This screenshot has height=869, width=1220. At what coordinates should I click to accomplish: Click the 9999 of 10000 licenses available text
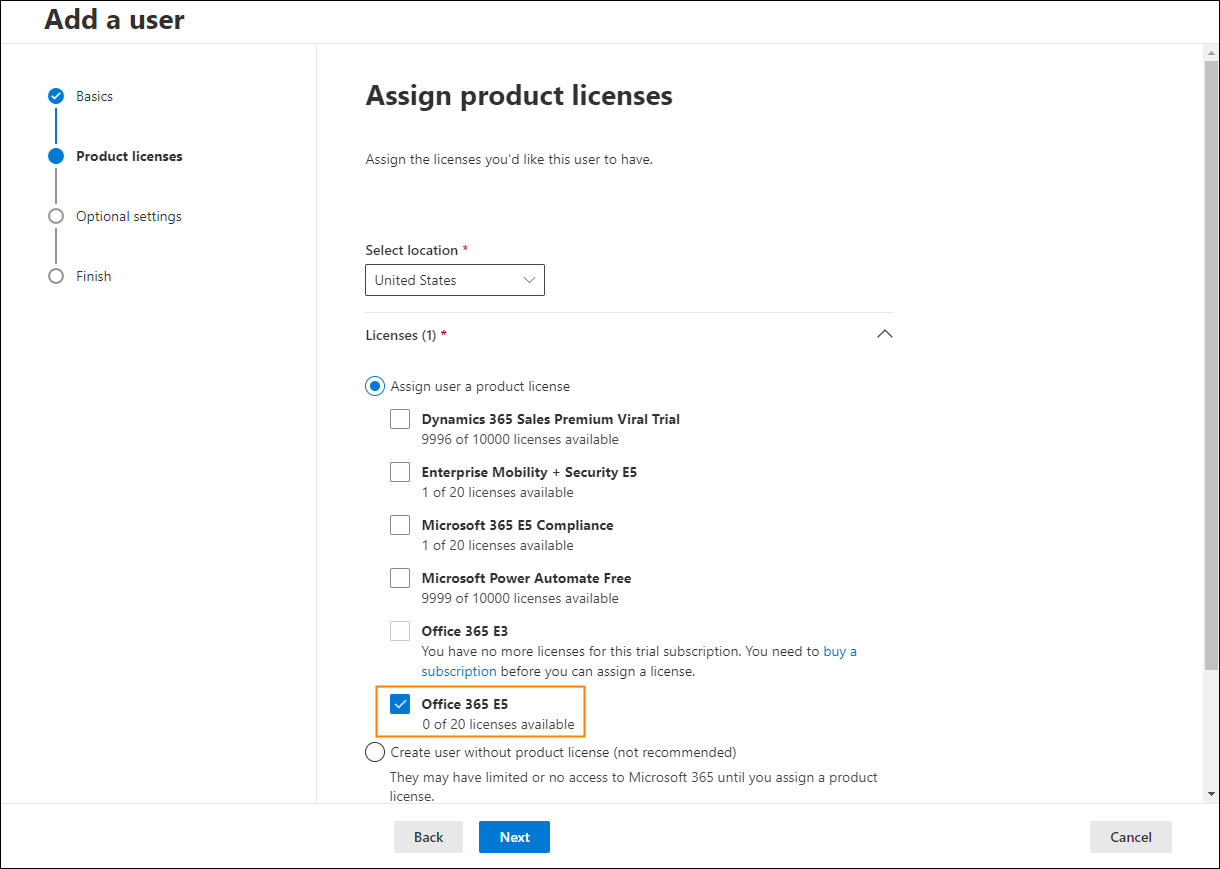(x=520, y=598)
